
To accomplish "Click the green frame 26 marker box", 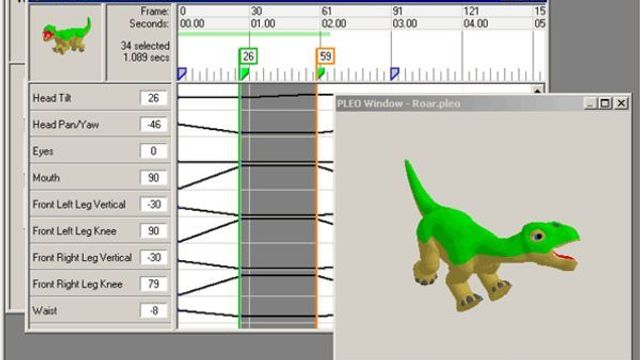I will (x=248, y=56).
